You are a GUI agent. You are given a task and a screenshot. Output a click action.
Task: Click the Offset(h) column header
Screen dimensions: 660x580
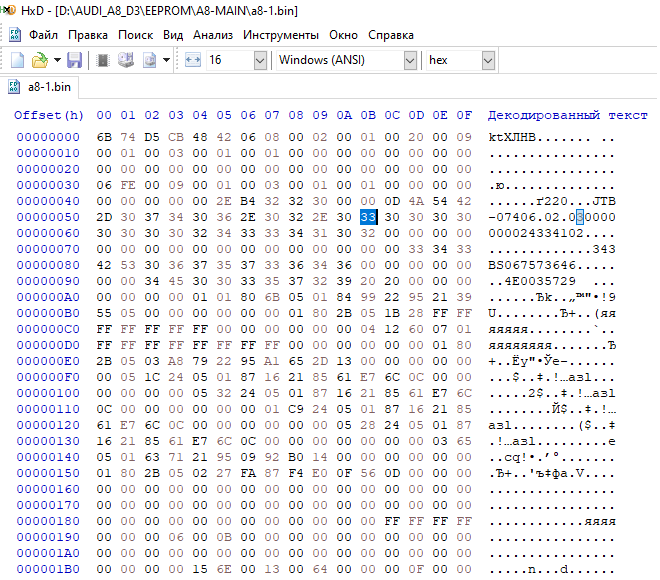[49, 115]
